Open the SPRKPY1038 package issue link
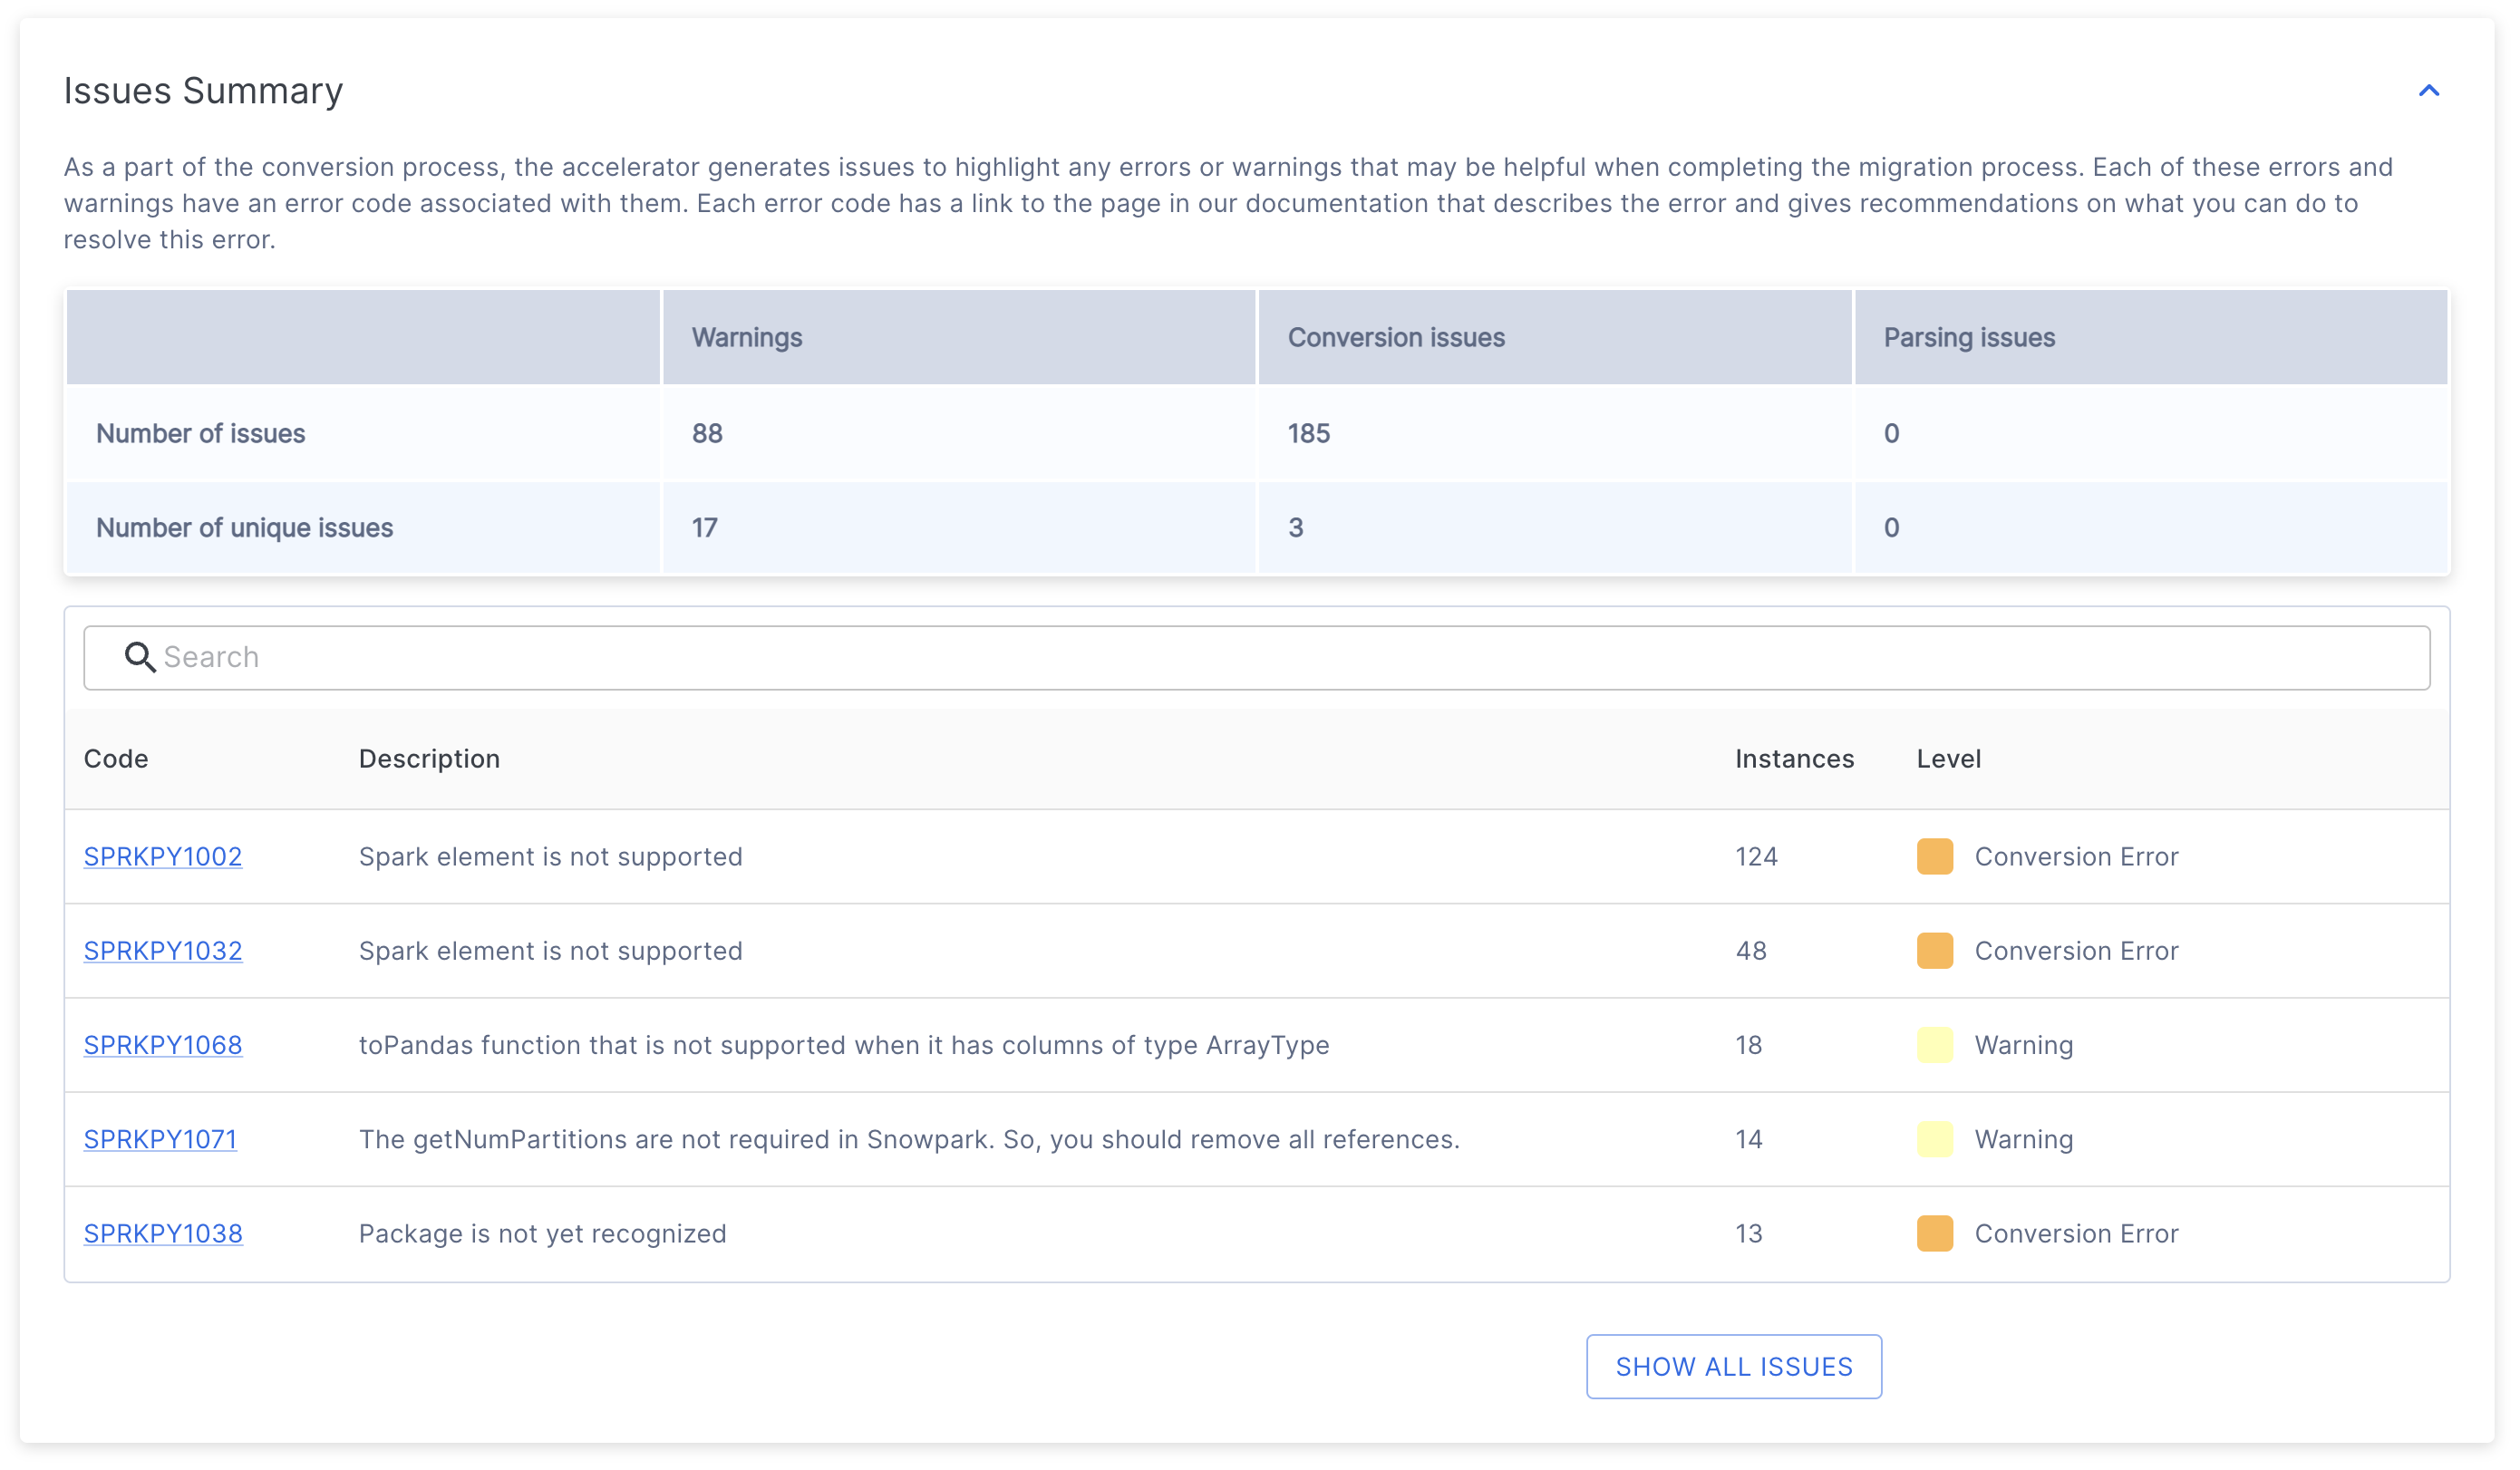 pyautogui.click(x=162, y=1233)
